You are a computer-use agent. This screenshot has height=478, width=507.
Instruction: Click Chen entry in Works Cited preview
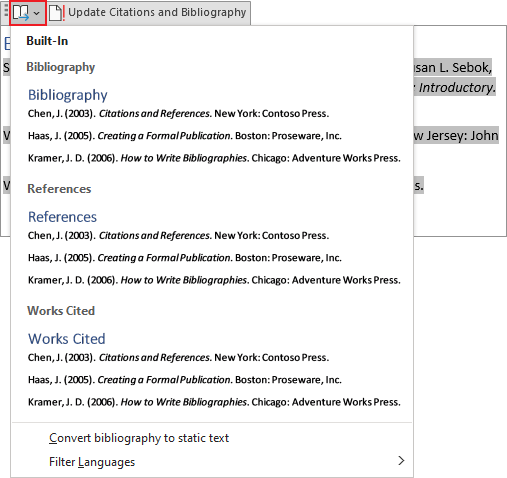tap(178, 358)
